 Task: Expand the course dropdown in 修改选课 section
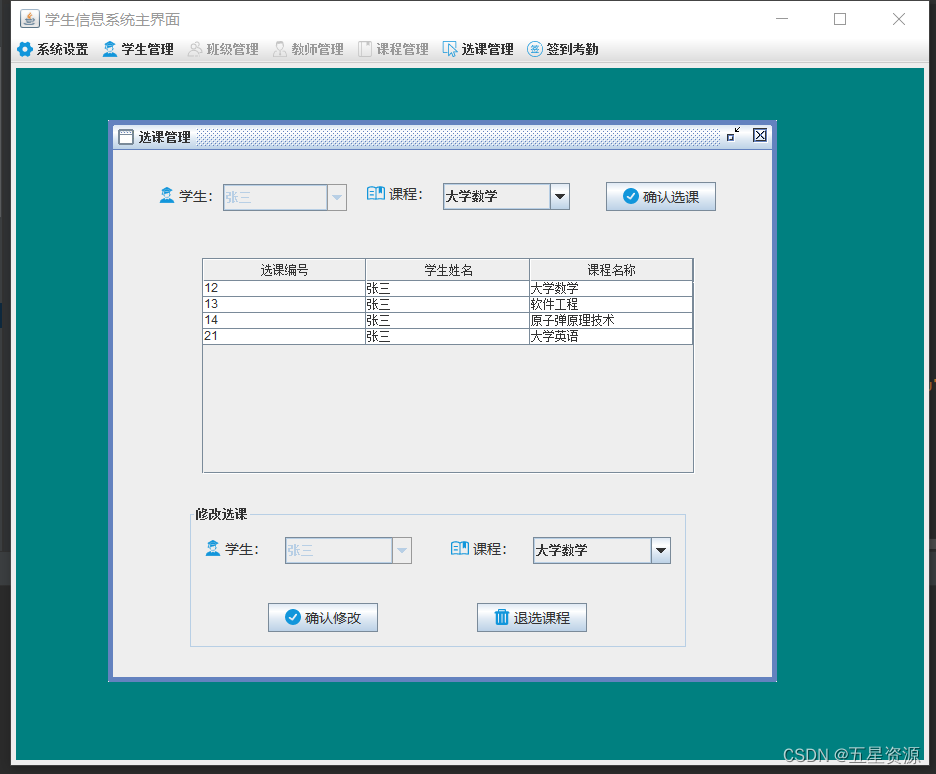coord(660,550)
